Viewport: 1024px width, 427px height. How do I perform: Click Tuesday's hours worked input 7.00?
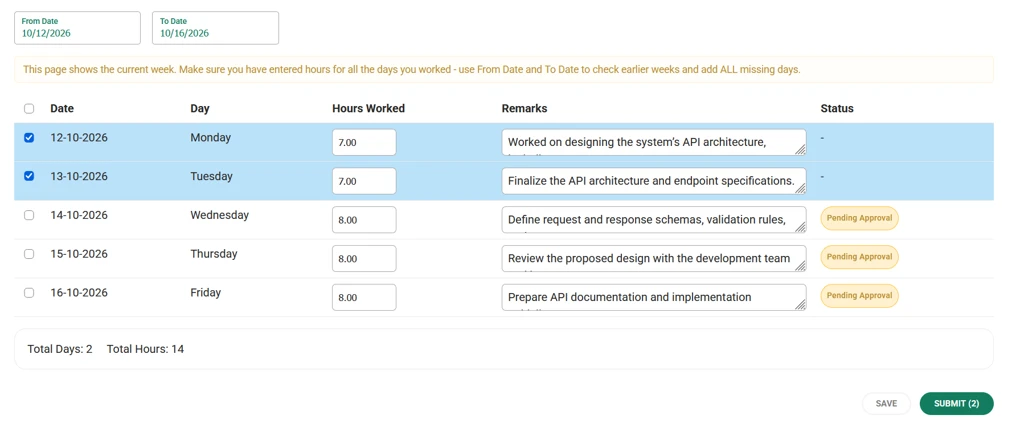point(364,181)
